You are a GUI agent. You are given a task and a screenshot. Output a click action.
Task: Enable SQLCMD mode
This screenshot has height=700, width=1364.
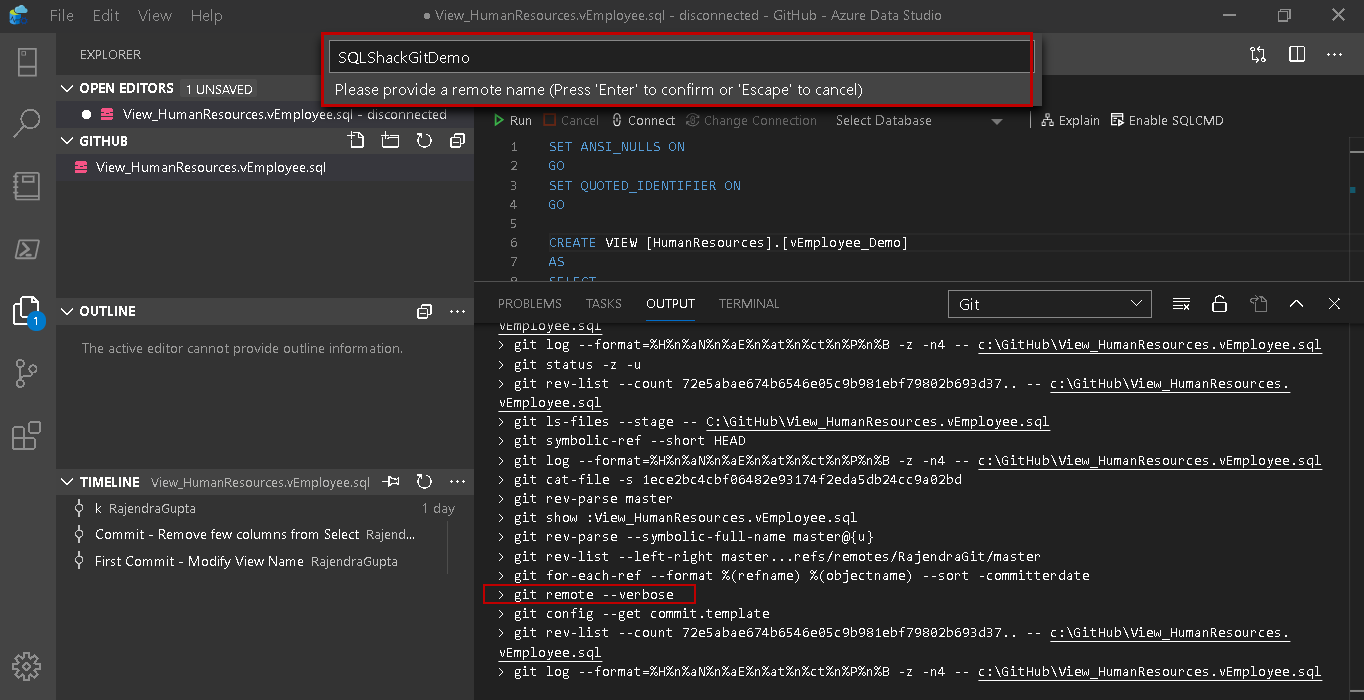point(1167,120)
